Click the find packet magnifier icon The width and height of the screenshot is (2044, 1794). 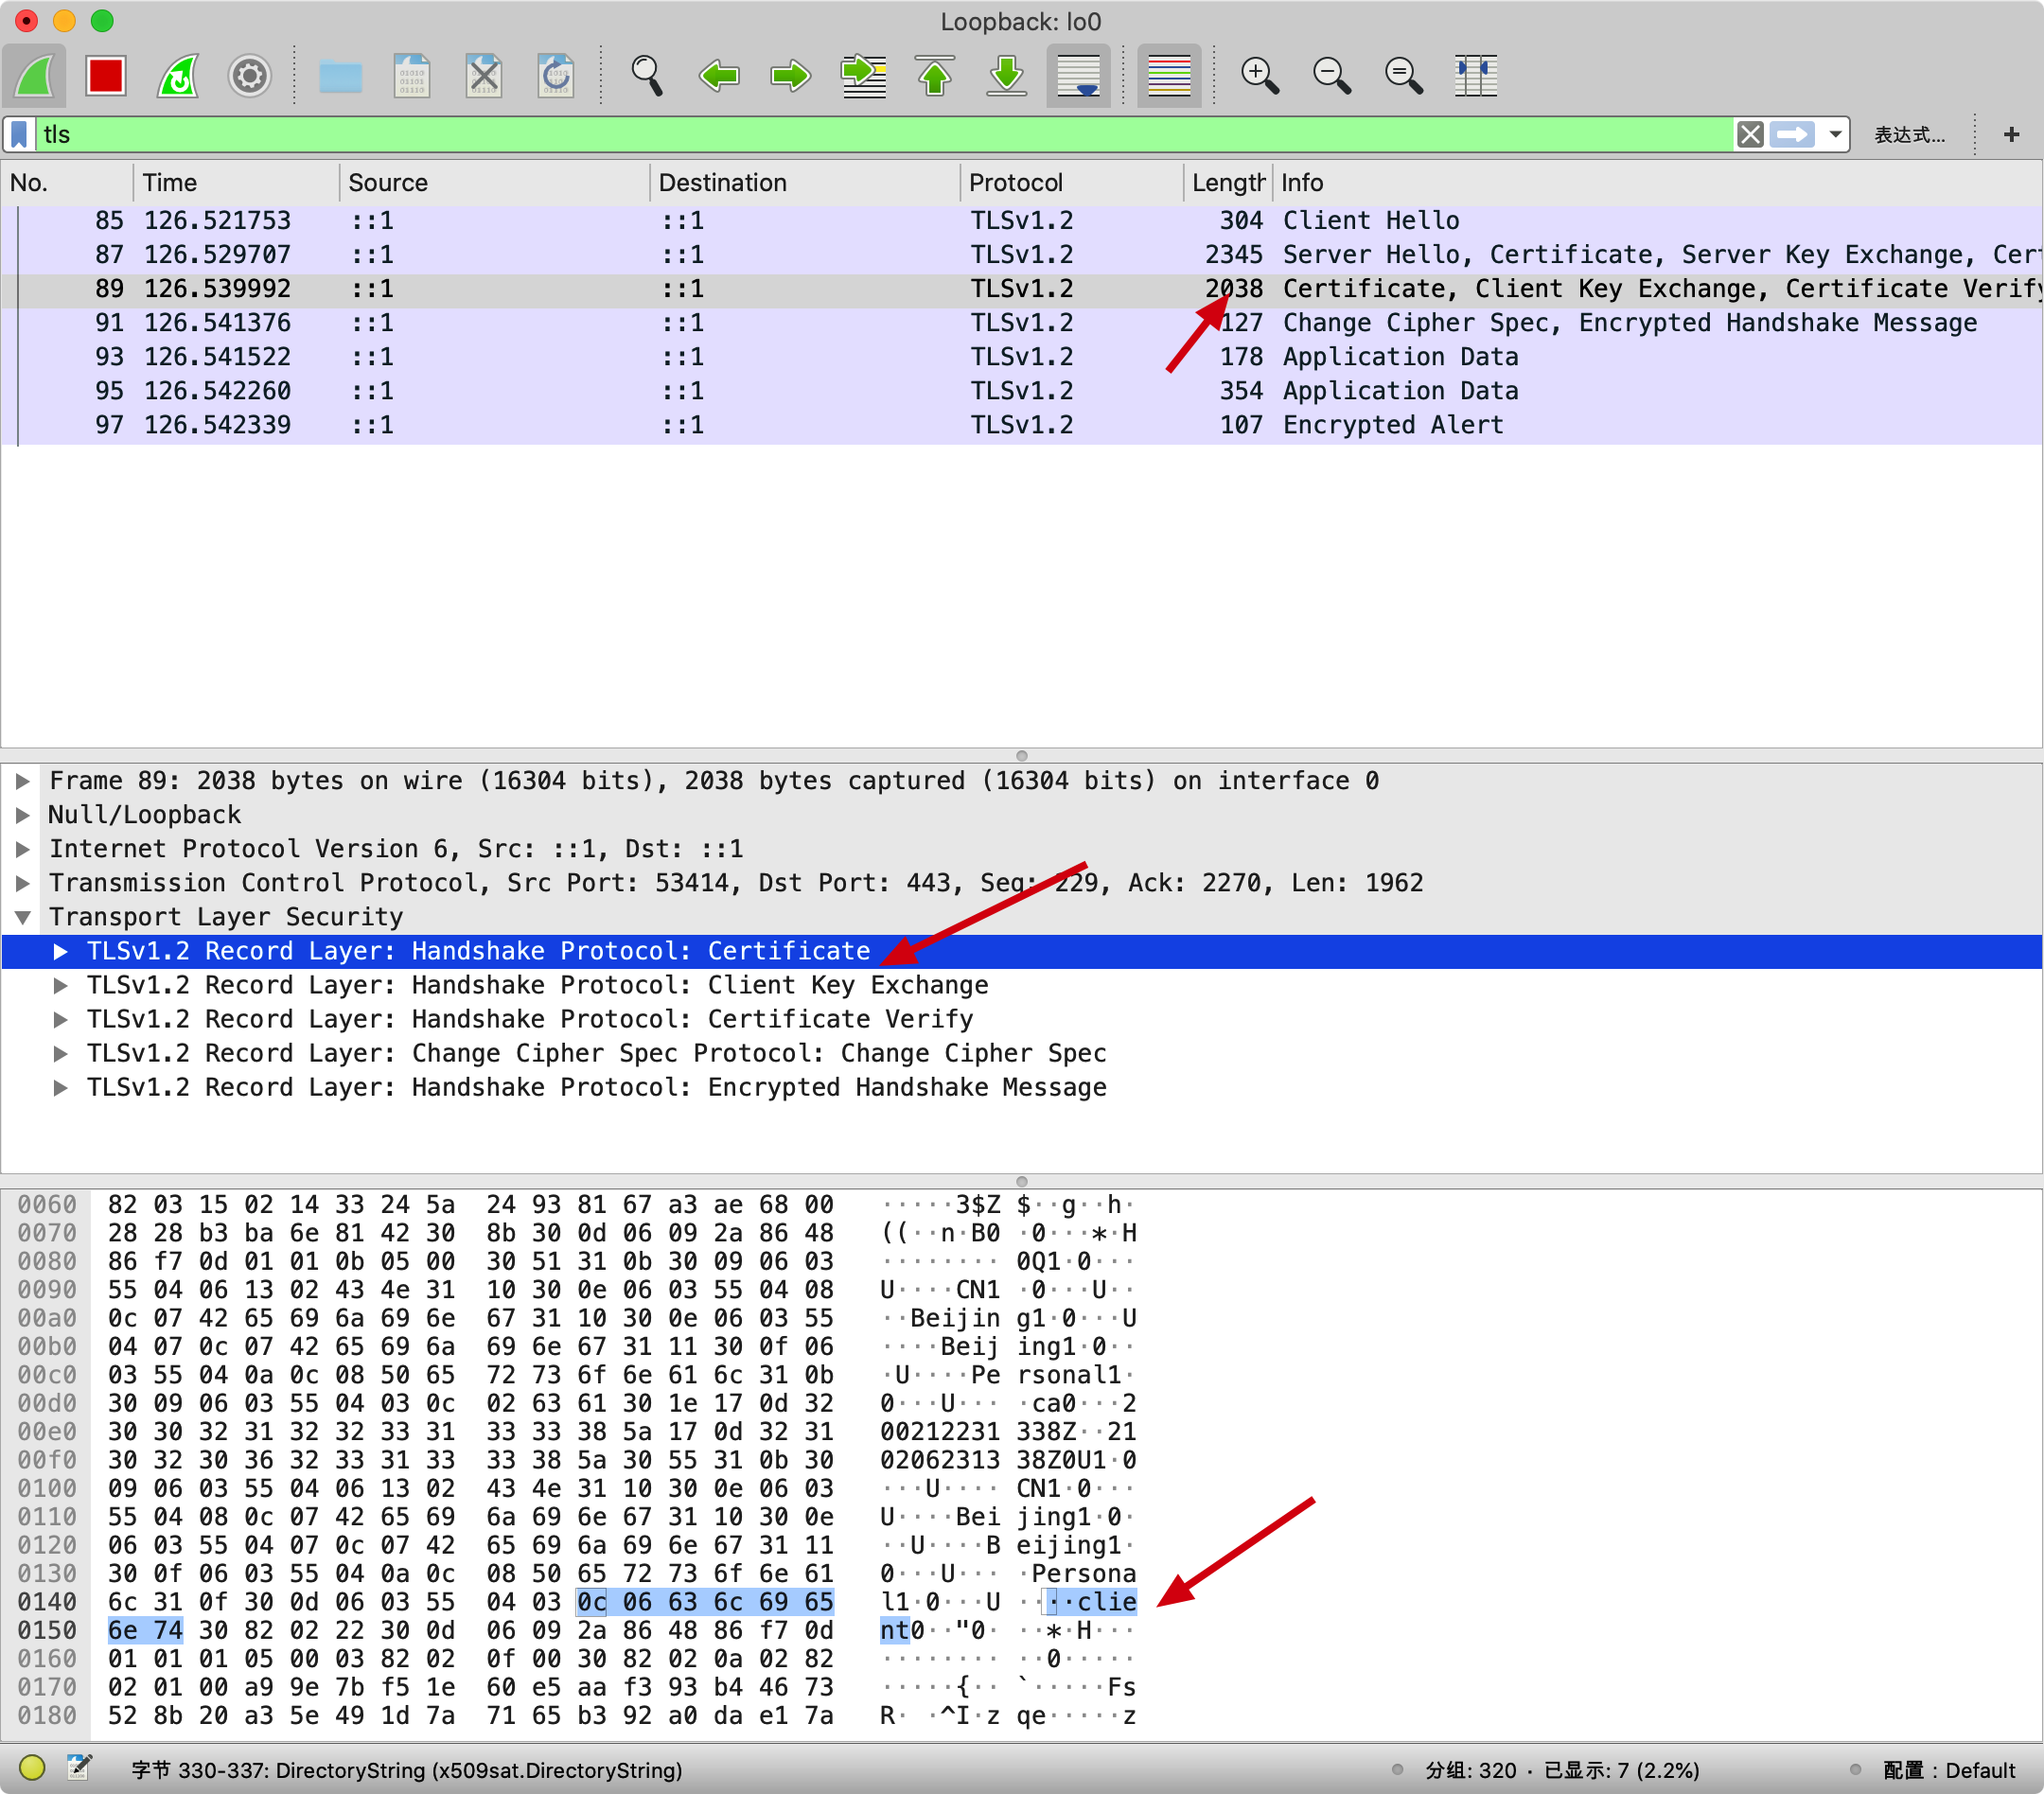(646, 76)
